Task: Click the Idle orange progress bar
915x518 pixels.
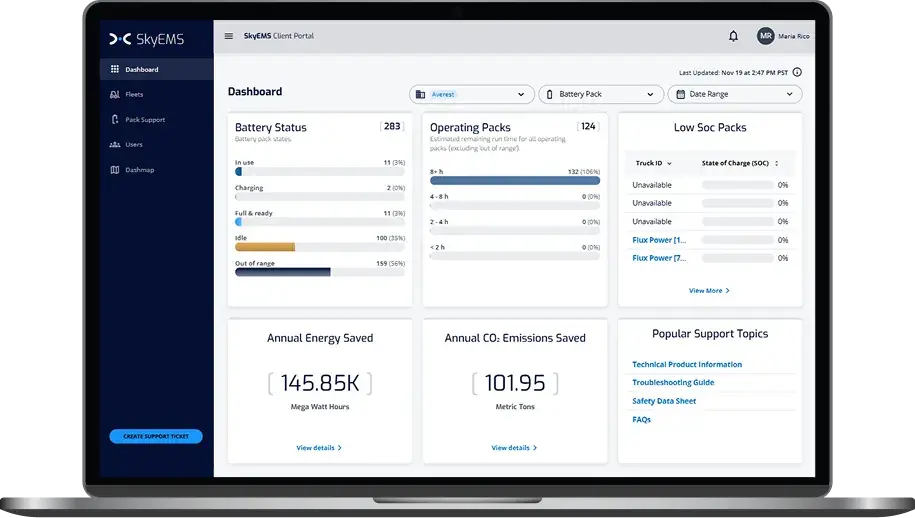Action: tap(265, 247)
